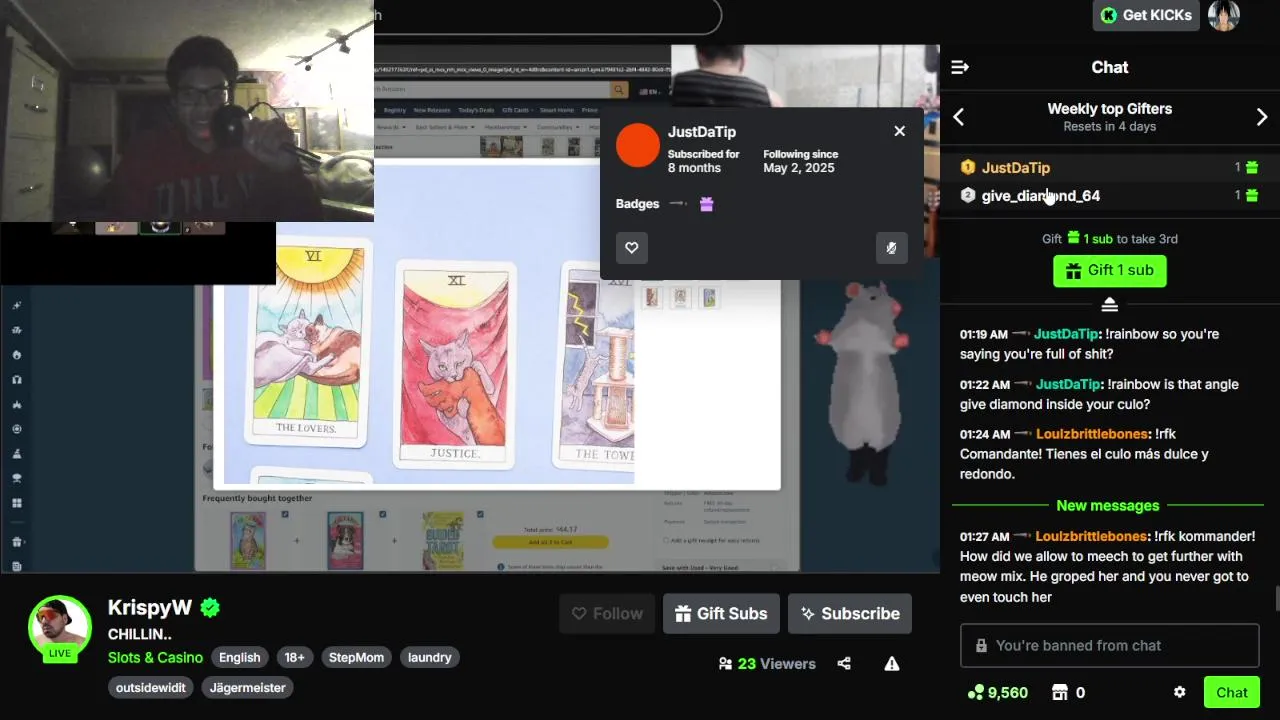Image resolution: width=1280 pixels, height=720 pixels.
Task: Open the shop storefront icon
Action: tap(1061, 692)
